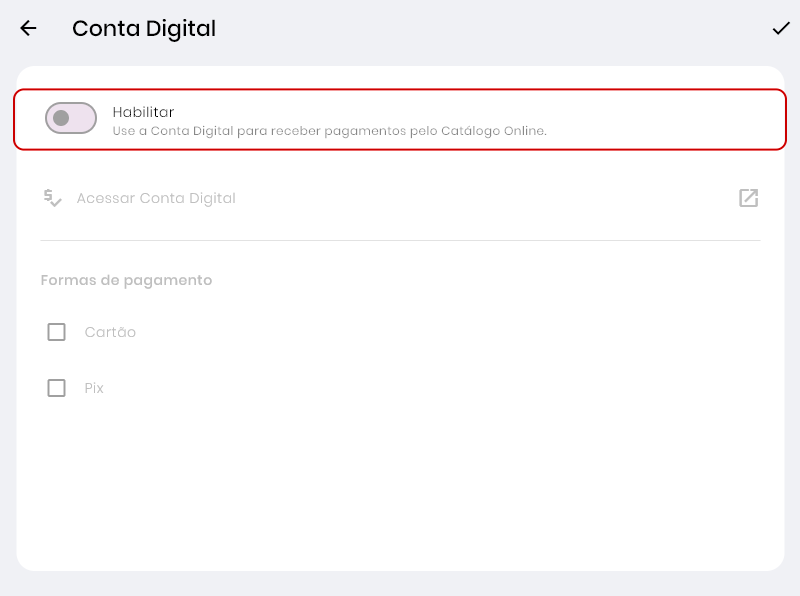Viewport: 800px width, 596px height.
Task: Enable the Habilitar switch
Action: (71, 118)
